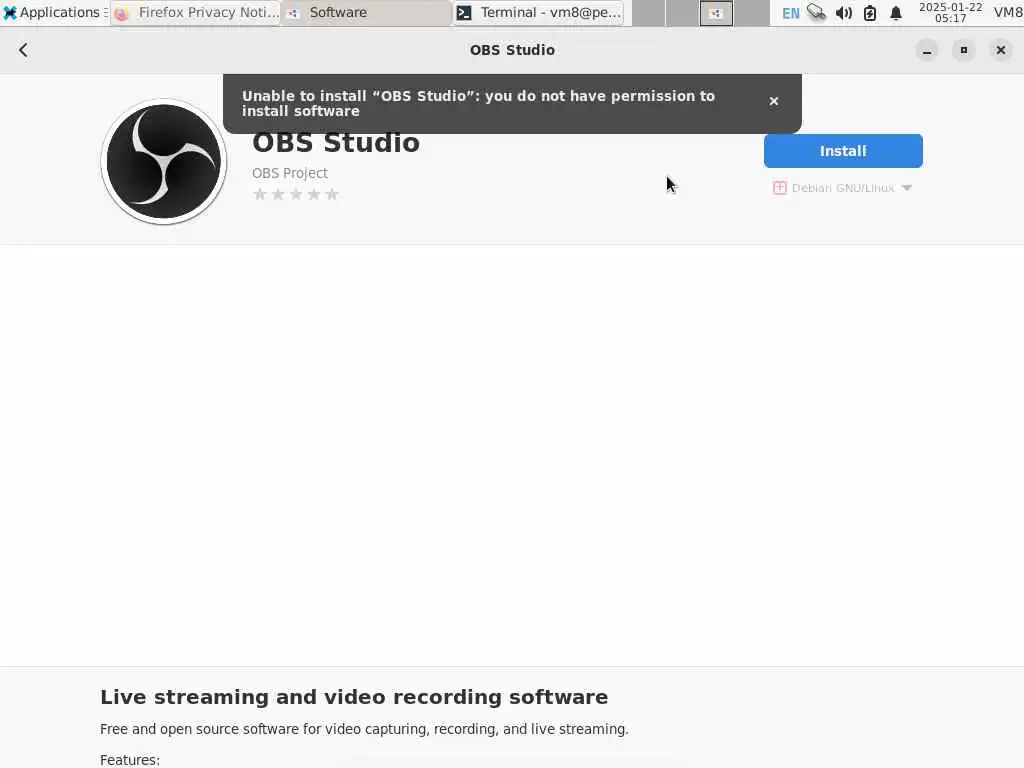Image resolution: width=1024 pixels, height=768 pixels.
Task: Open the network connection tray icon
Action: click(816, 12)
